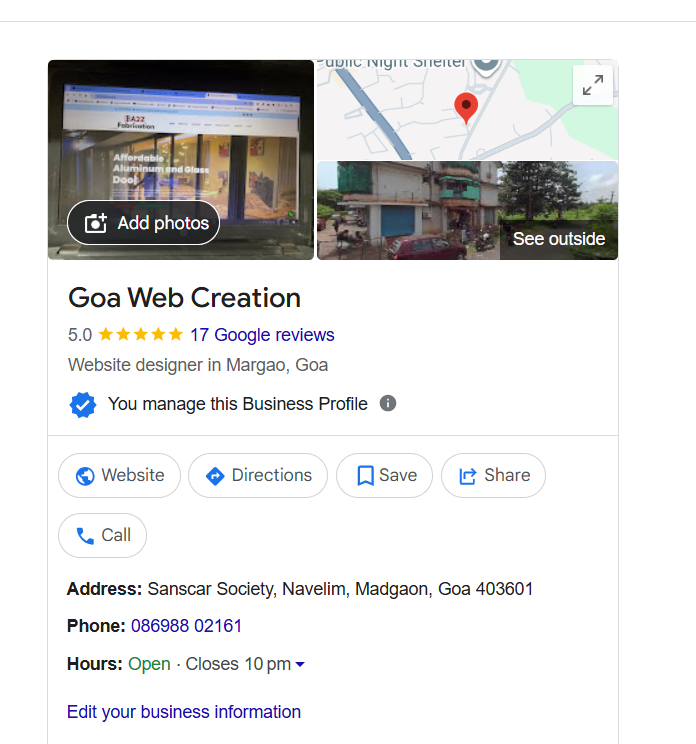Image resolution: width=696 pixels, height=744 pixels.
Task: Click the info icon beside Business Profile
Action: tap(388, 403)
